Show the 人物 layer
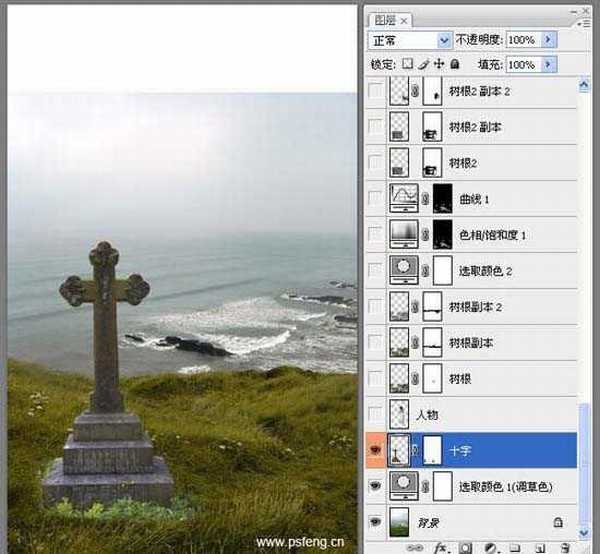600x554 pixels. (x=375, y=413)
